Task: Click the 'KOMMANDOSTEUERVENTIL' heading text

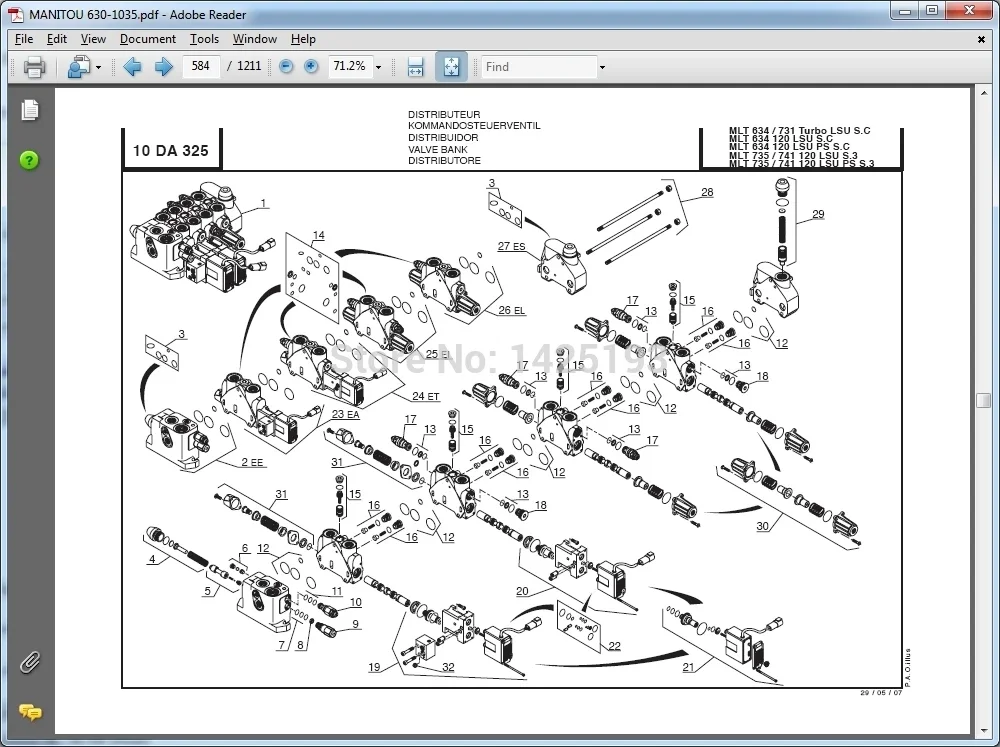Action: coord(474,126)
